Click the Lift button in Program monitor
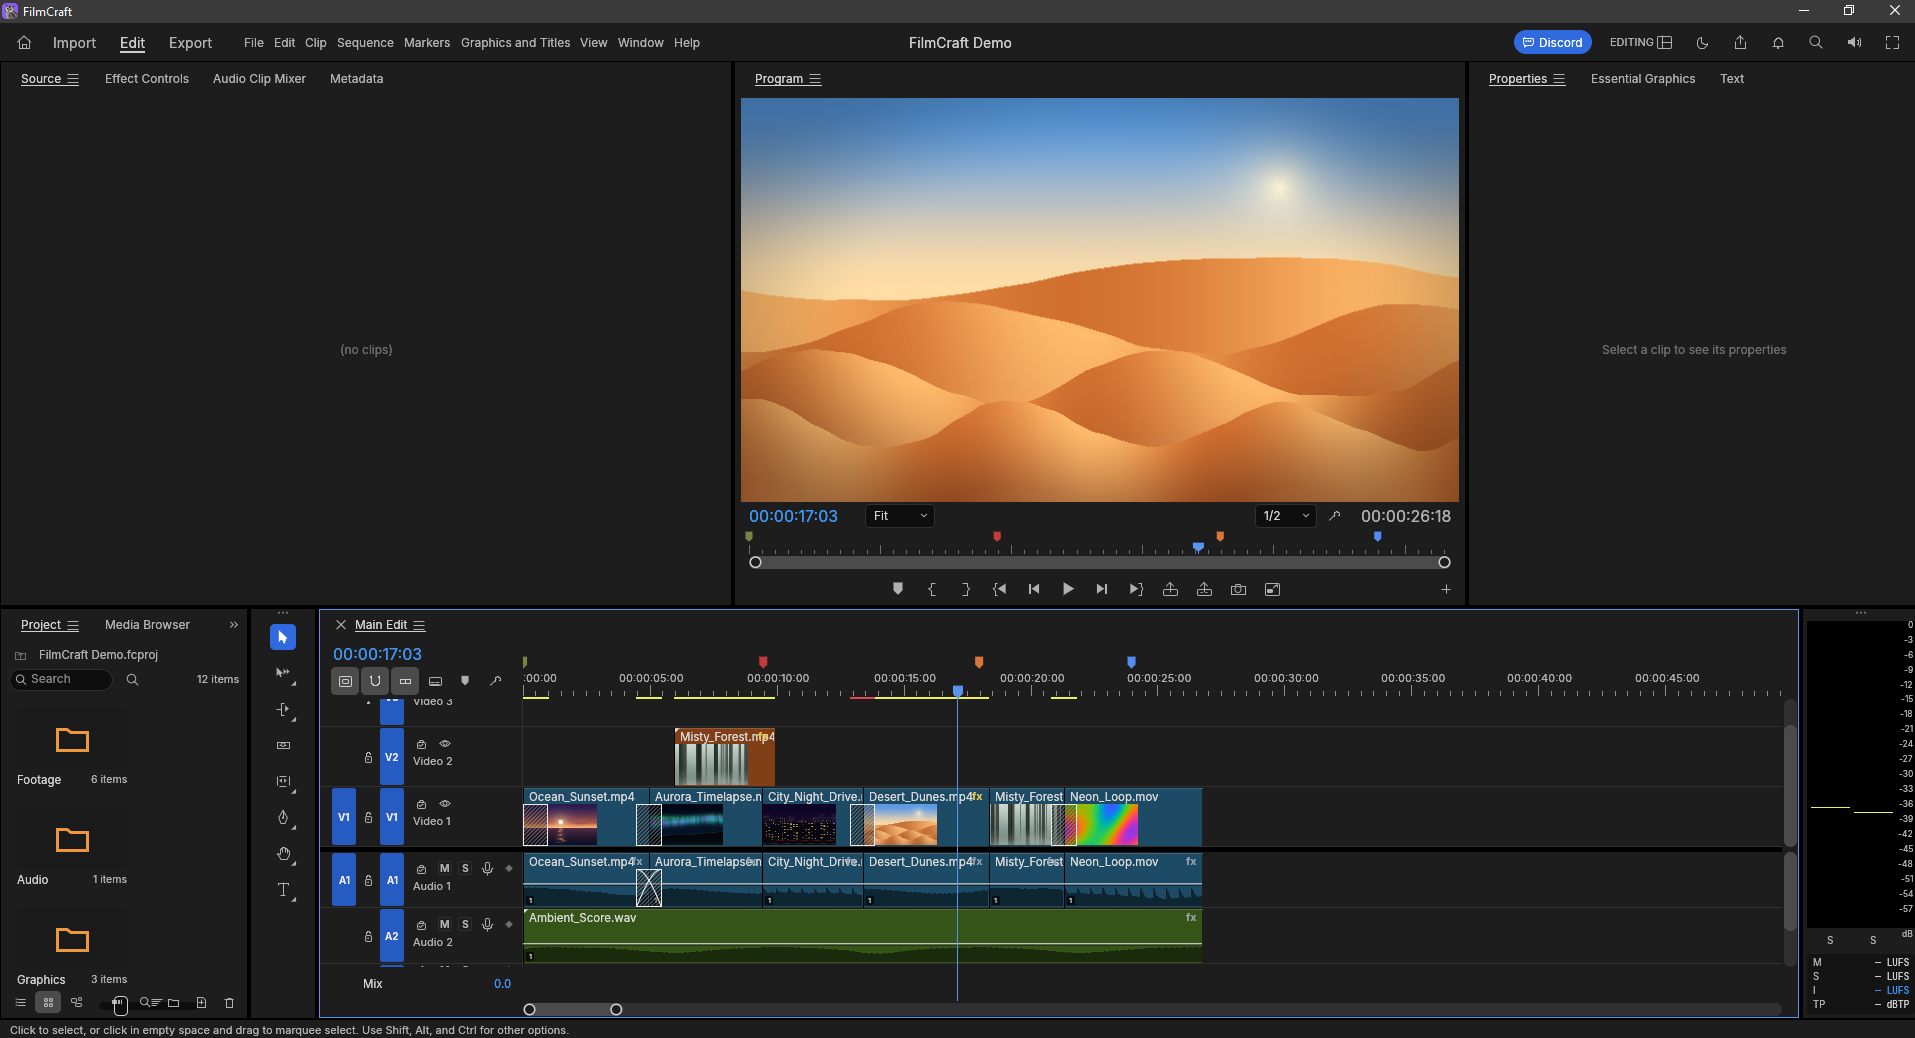 coord(1170,589)
